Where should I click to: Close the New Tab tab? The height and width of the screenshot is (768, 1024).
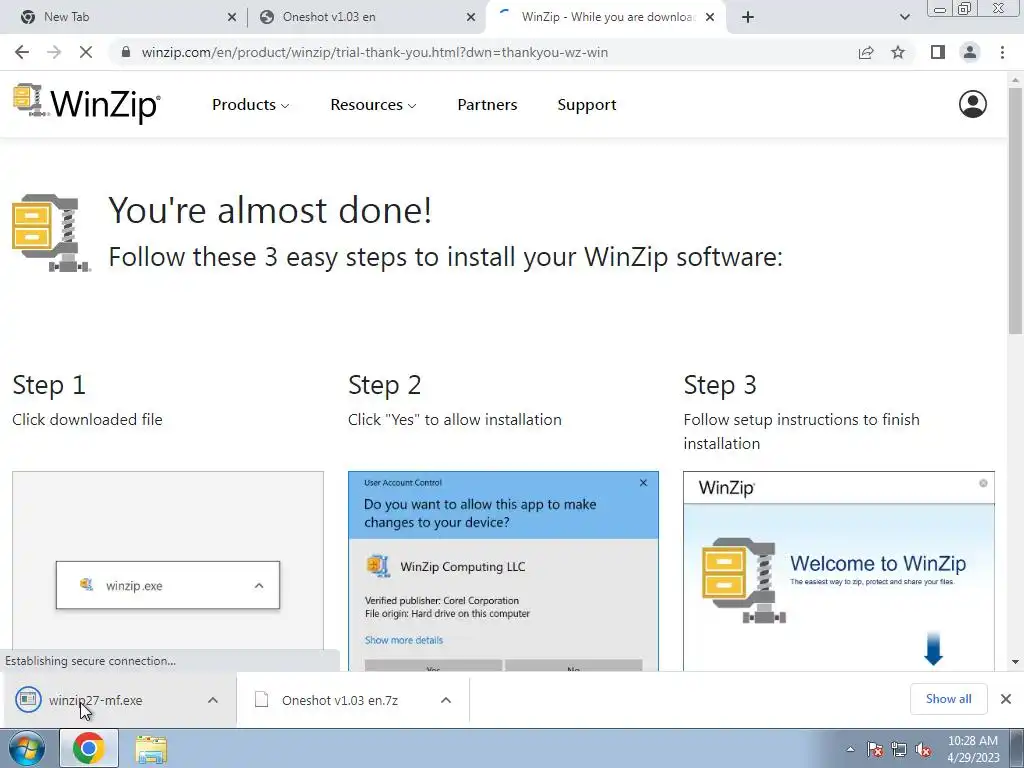tap(231, 17)
